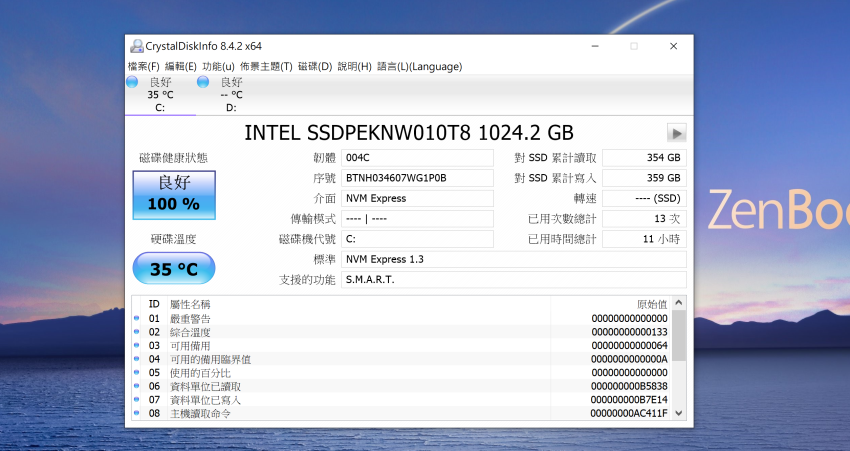The image size is (850, 451).
Task: Click the ID column header
Action: pyautogui.click(x=154, y=304)
